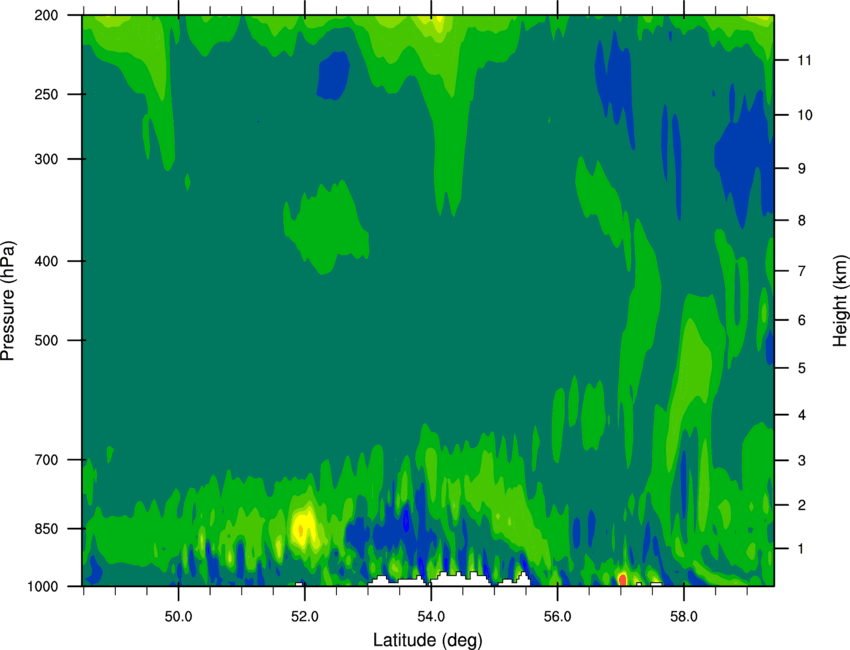
Task: Click the 200 pressure tick label
Action: 46,15
